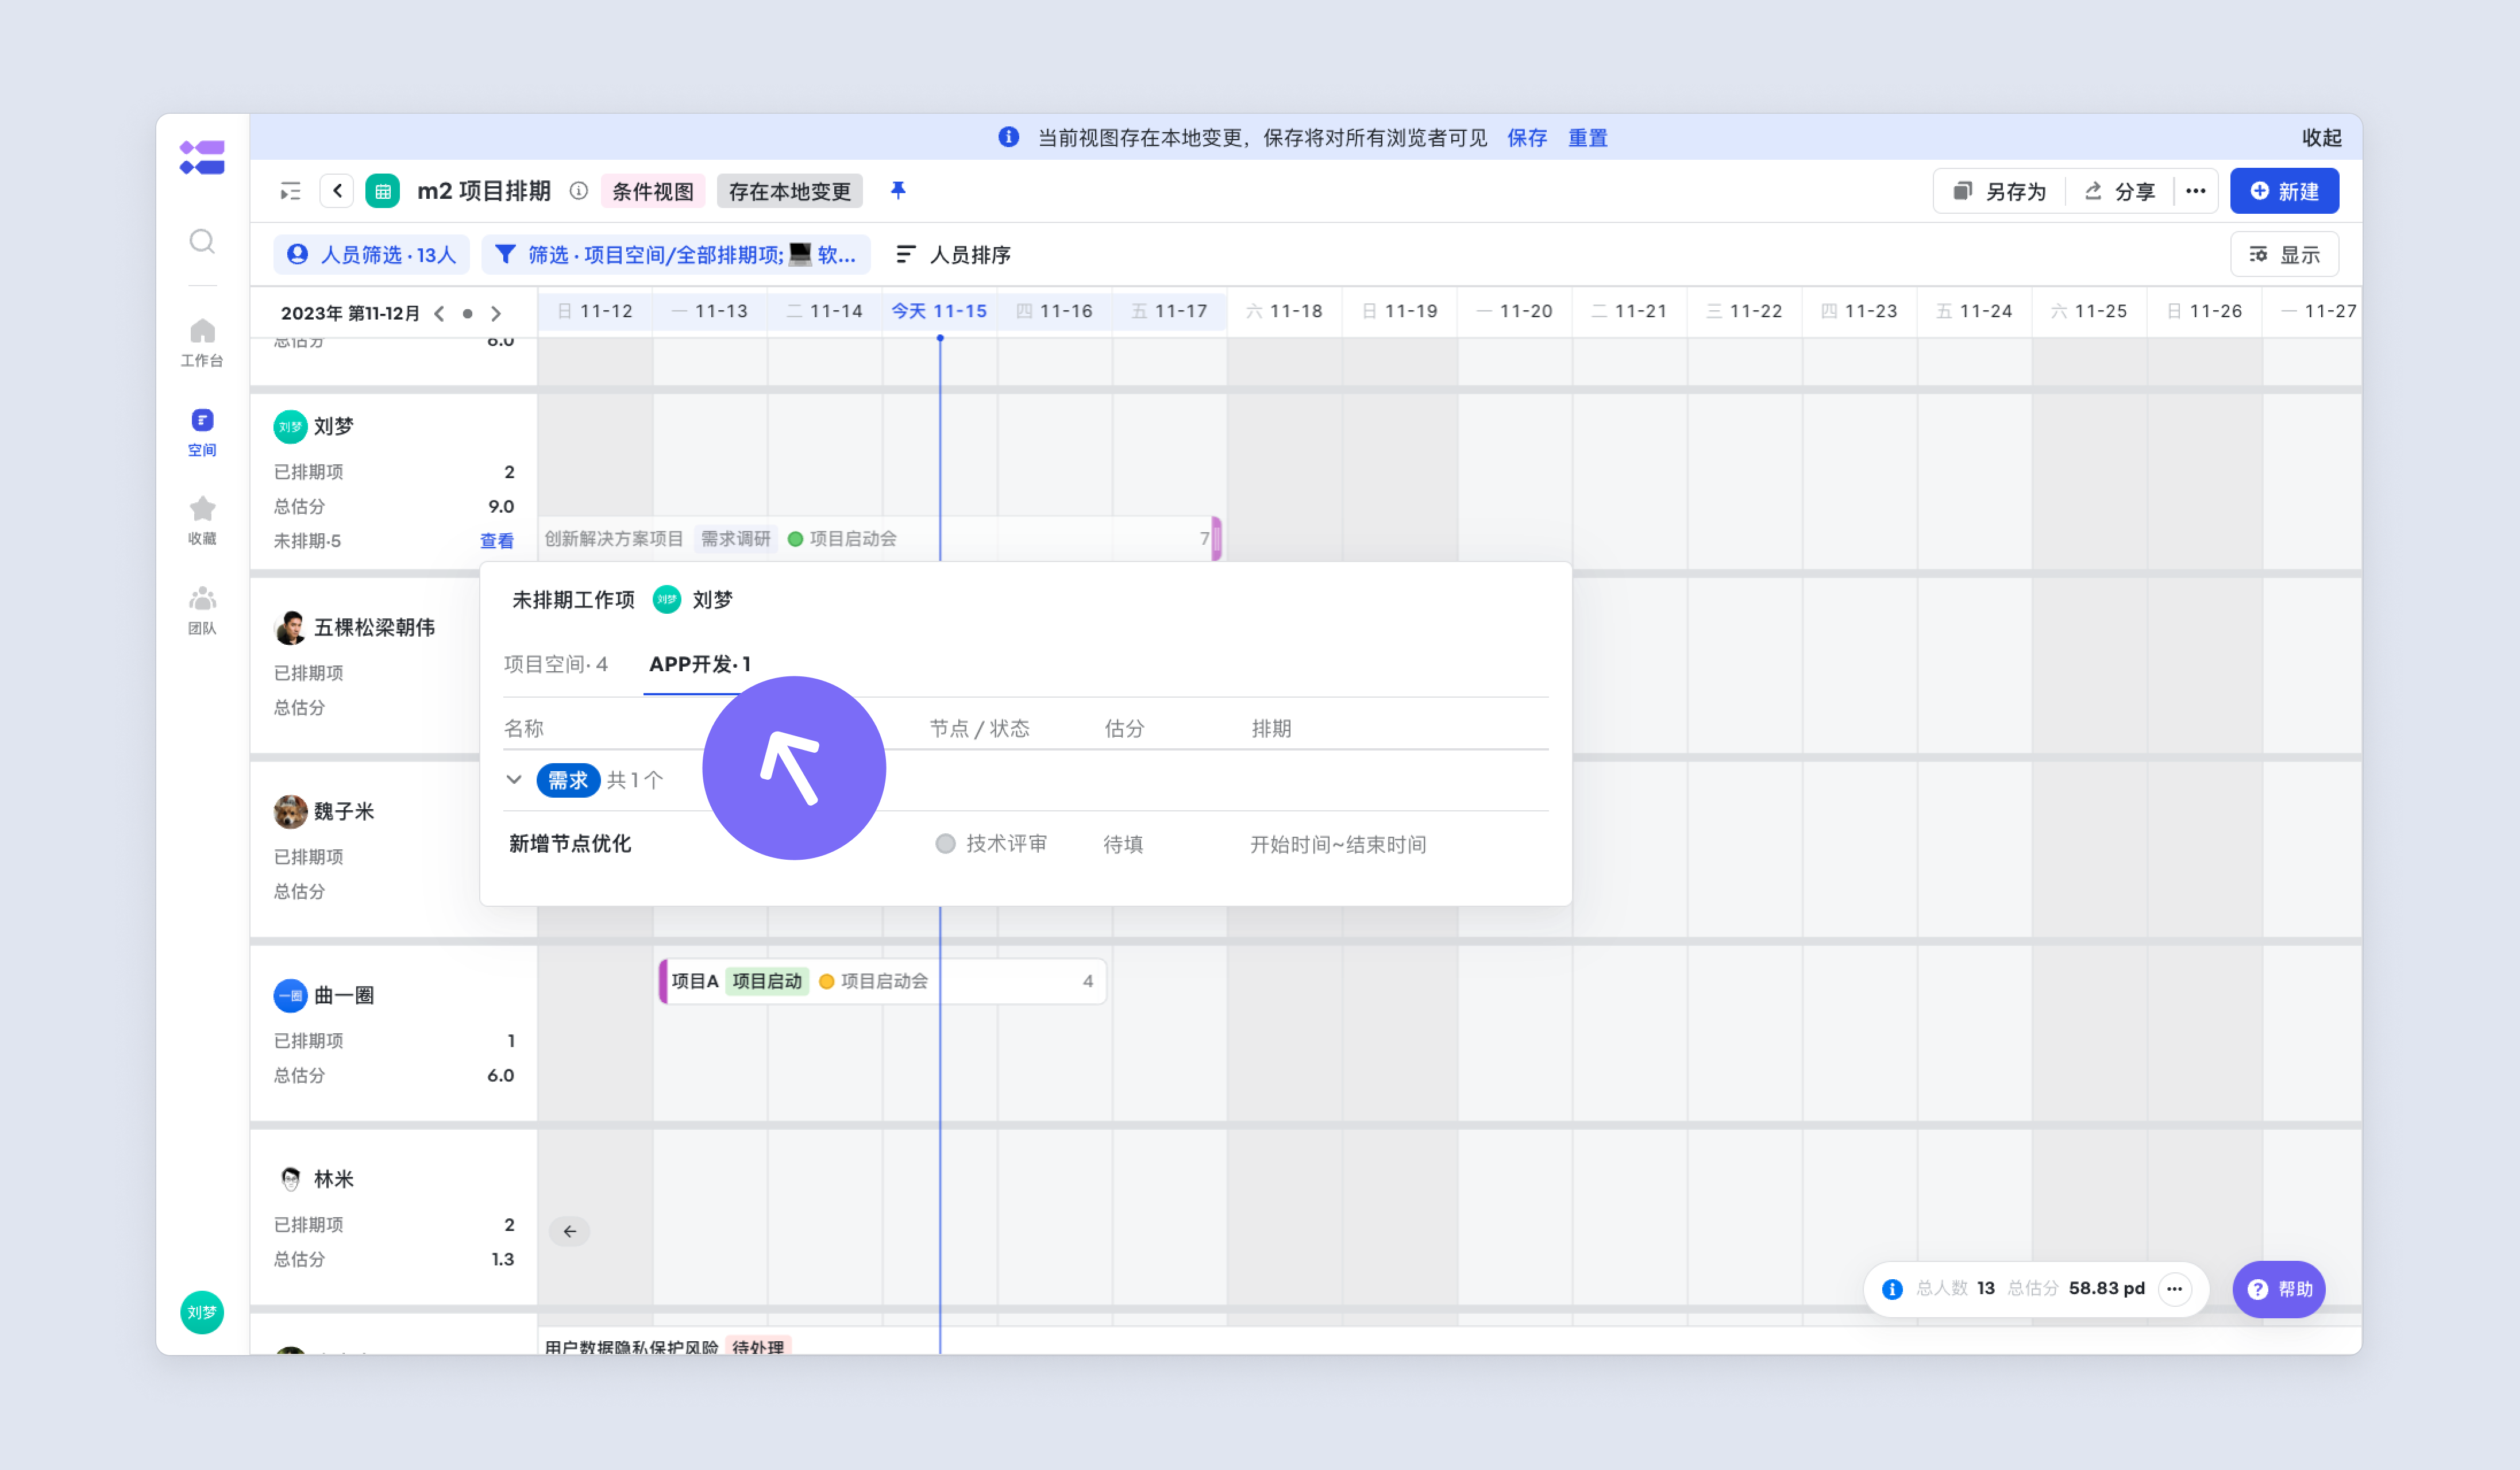
Task: Open info icon beside m2 项目排期
Action: 579,191
